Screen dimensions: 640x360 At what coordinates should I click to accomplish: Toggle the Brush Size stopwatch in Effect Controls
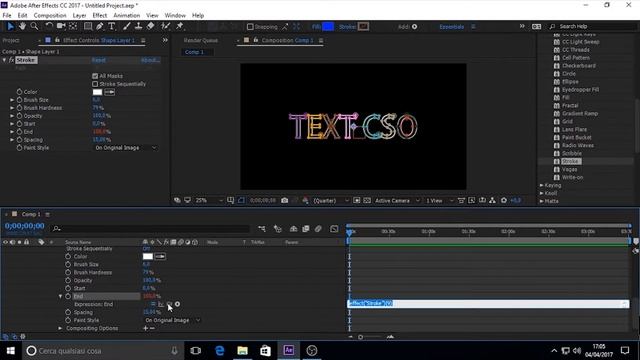19,100
